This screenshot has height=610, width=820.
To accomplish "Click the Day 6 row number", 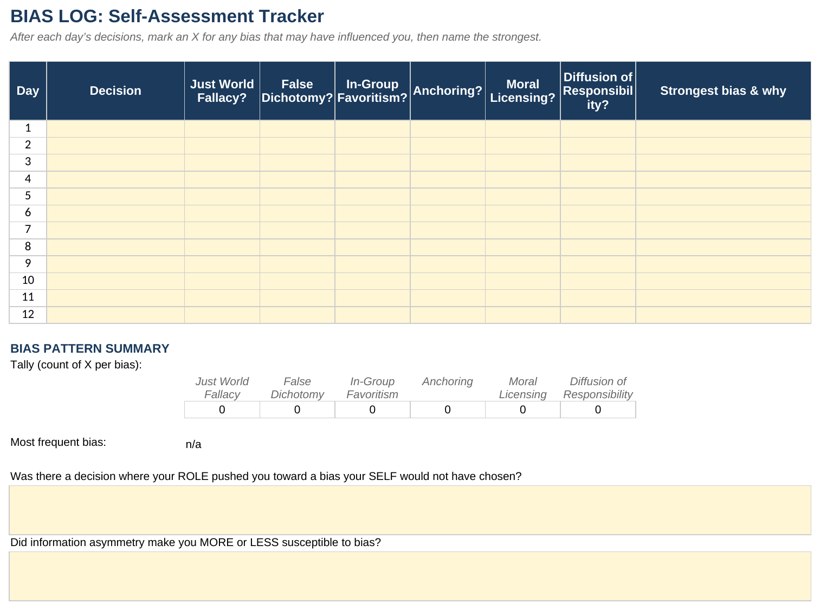I will (x=28, y=213).
